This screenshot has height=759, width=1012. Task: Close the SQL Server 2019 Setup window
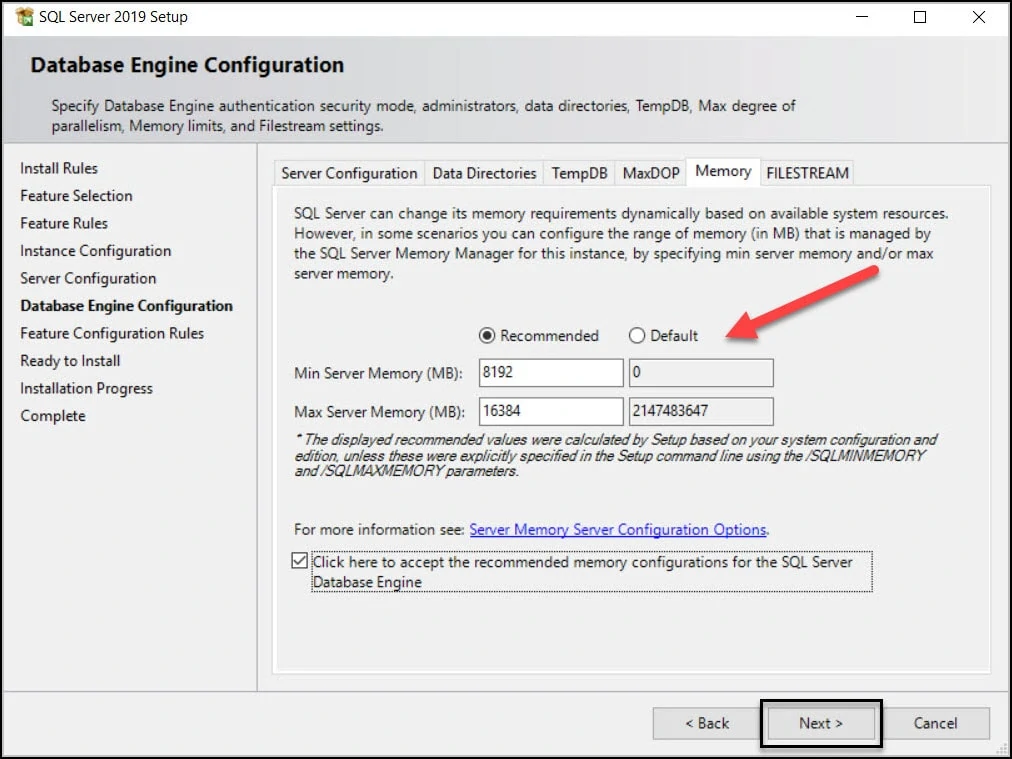point(978,17)
